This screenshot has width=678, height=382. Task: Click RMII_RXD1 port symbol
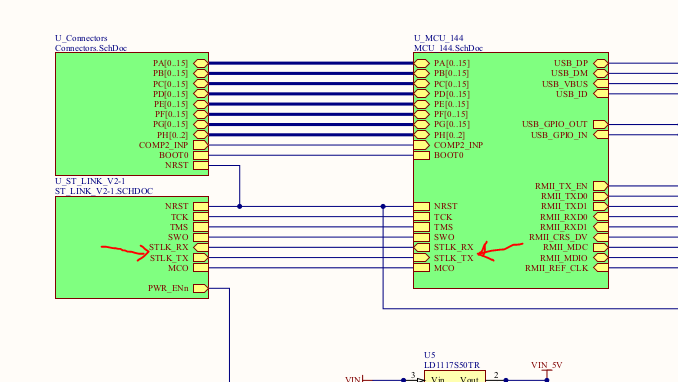(601, 227)
